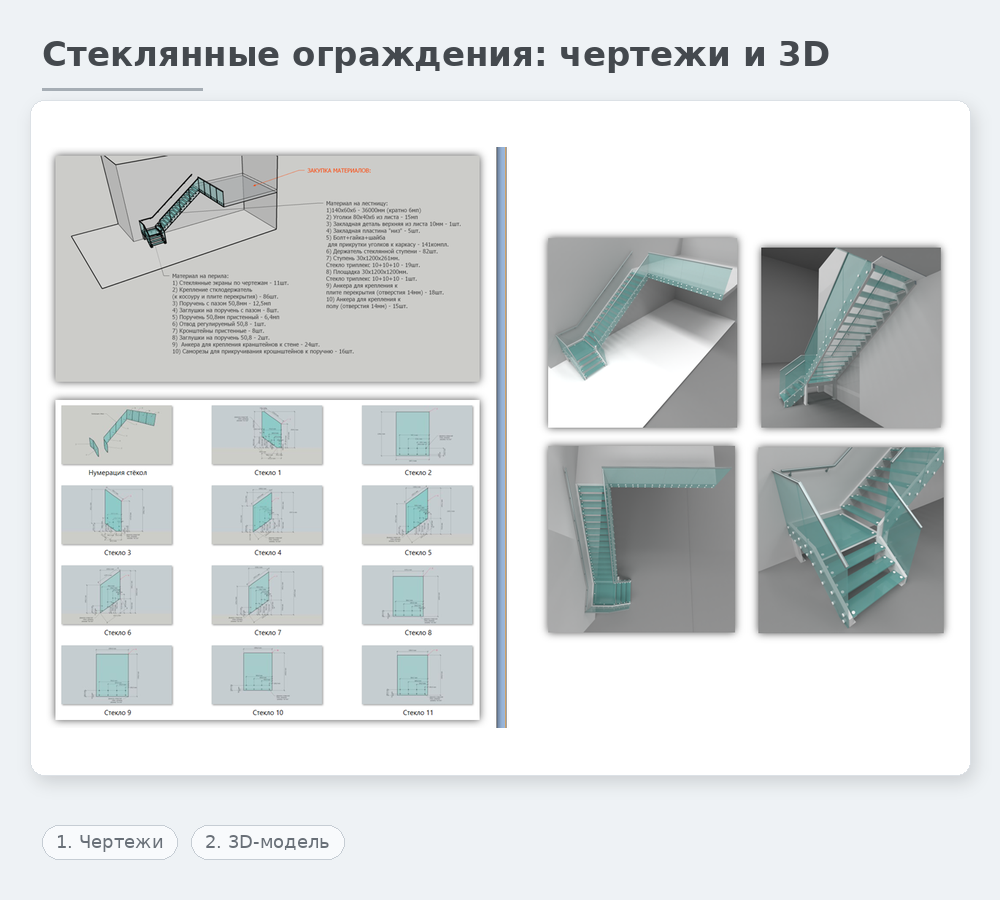The image size is (1000, 900).
Task: Open the 'Стекло 4' drawing thumbnail
Action: coord(267,515)
